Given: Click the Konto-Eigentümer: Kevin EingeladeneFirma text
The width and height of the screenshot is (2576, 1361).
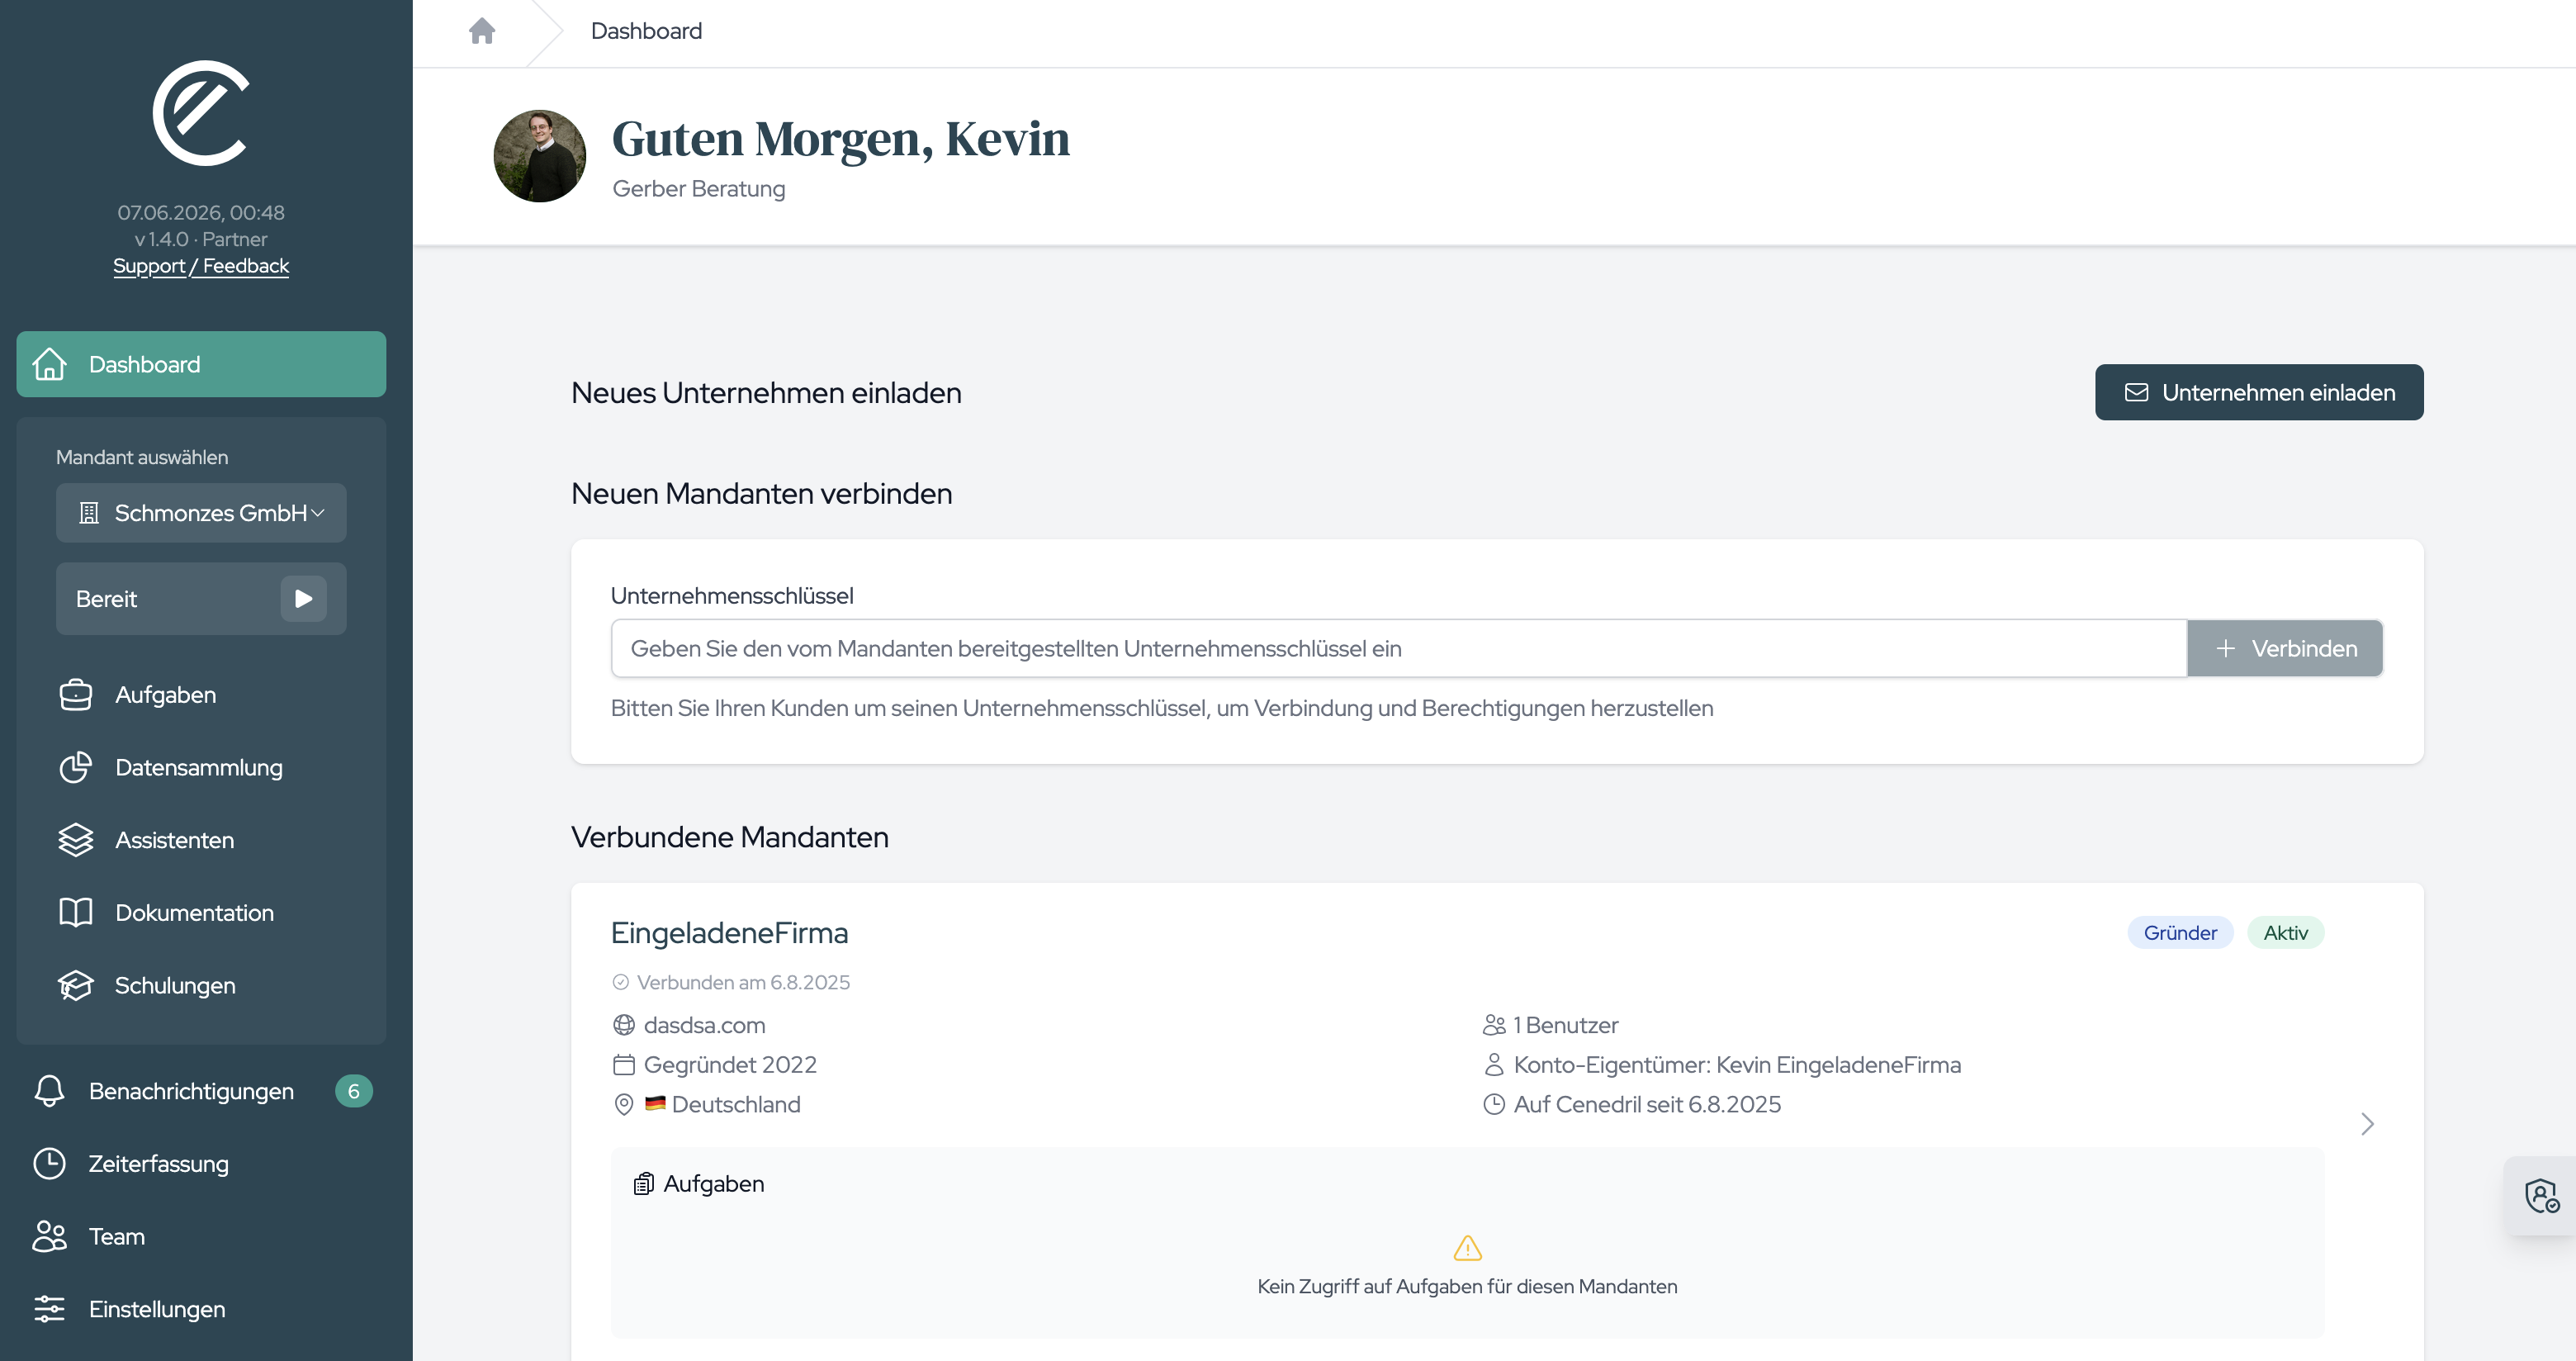Looking at the screenshot, I should click(x=1737, y=1065).
